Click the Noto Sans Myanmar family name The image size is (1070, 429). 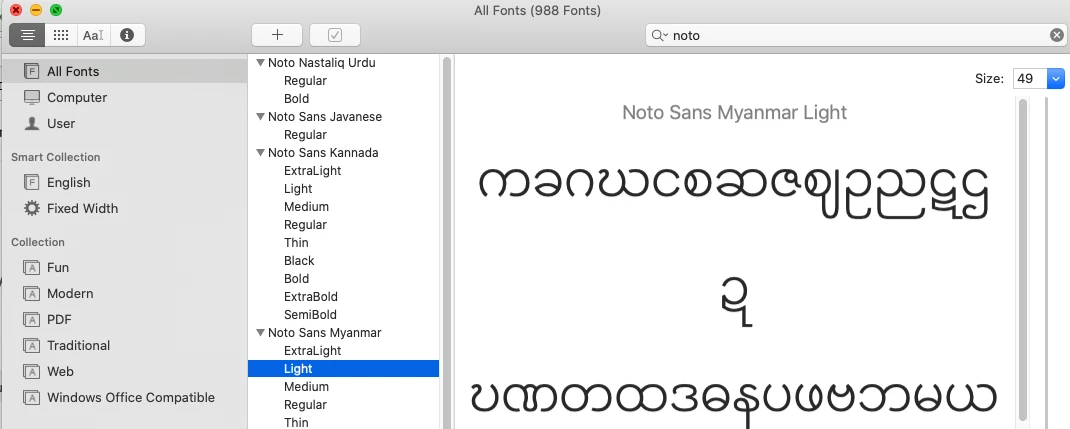point(324,333)
